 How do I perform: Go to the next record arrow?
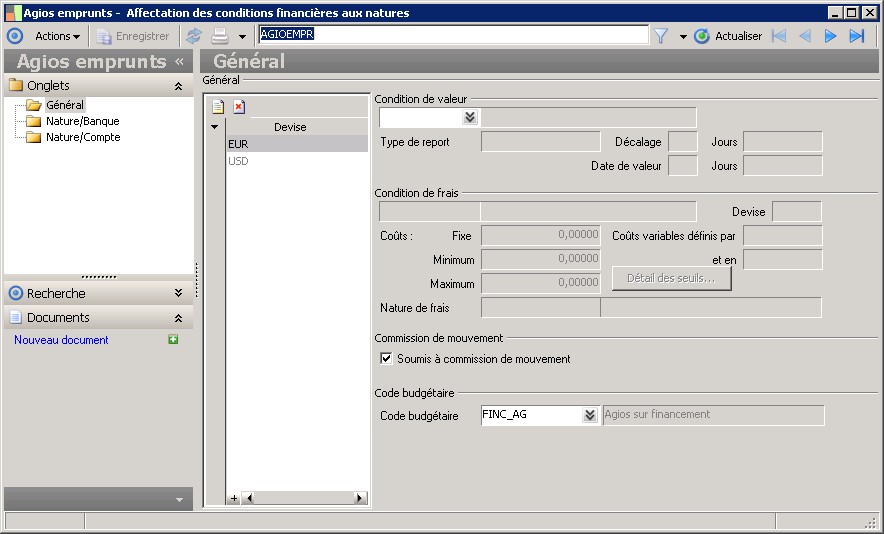[830, 36]
